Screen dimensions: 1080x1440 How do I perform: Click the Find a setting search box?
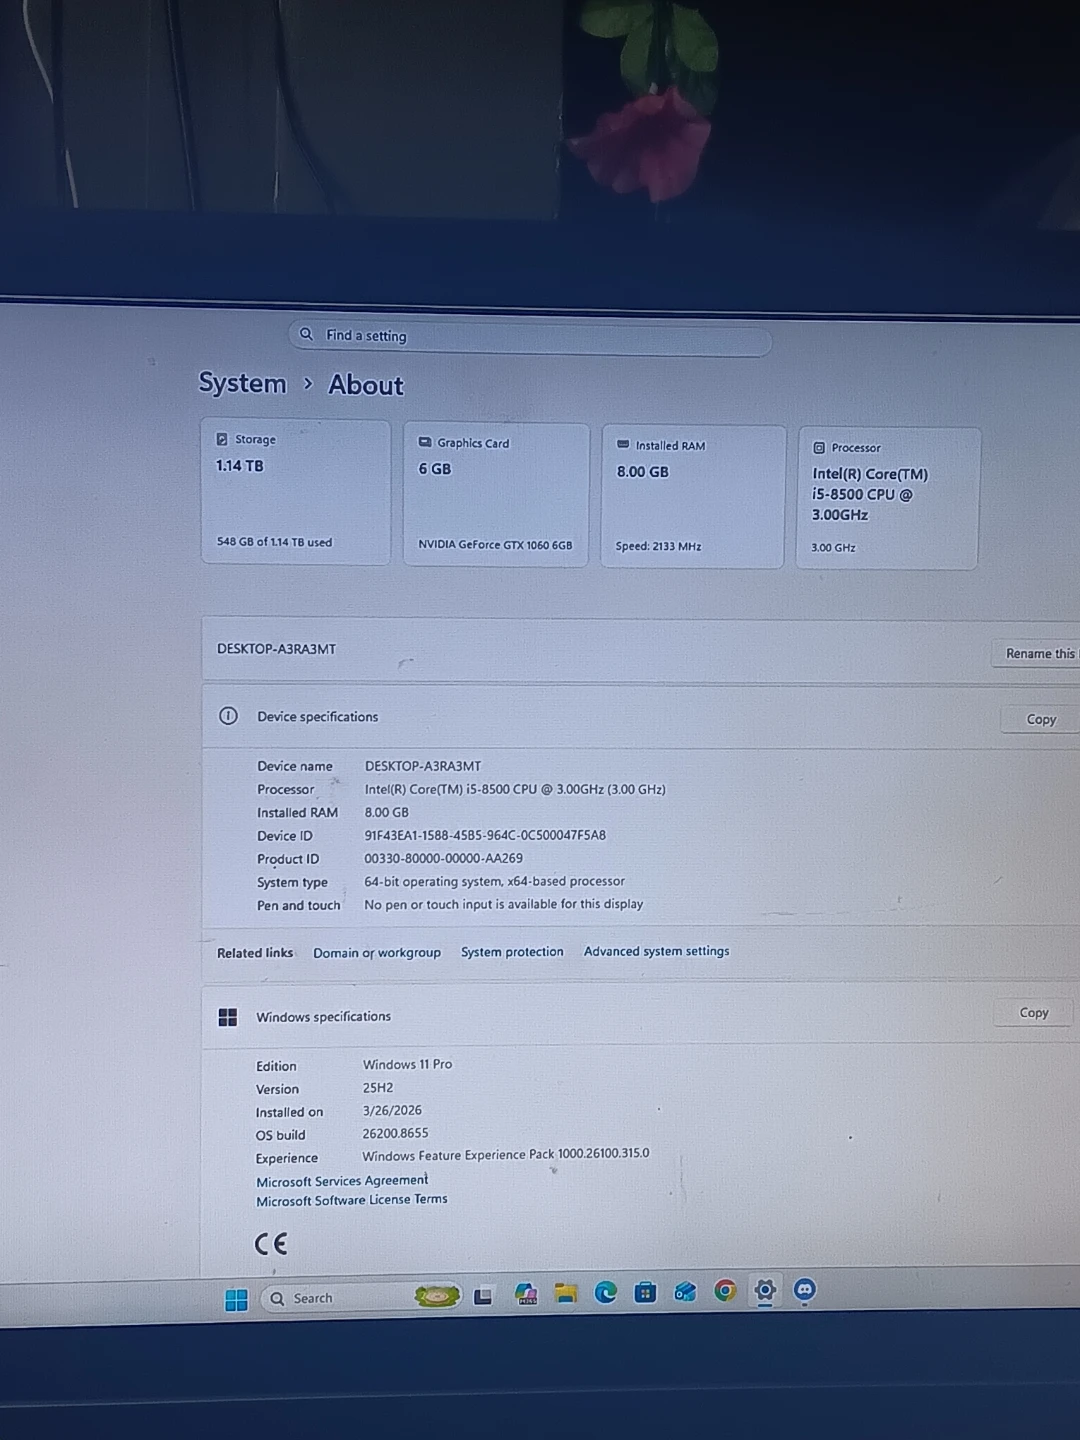[530, 338]
